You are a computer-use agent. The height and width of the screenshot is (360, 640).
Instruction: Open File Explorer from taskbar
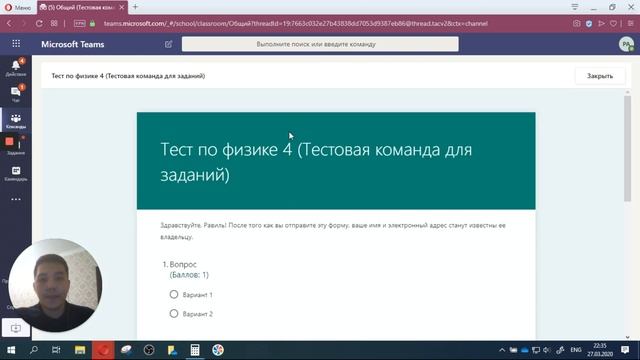(x=80, y=350)
